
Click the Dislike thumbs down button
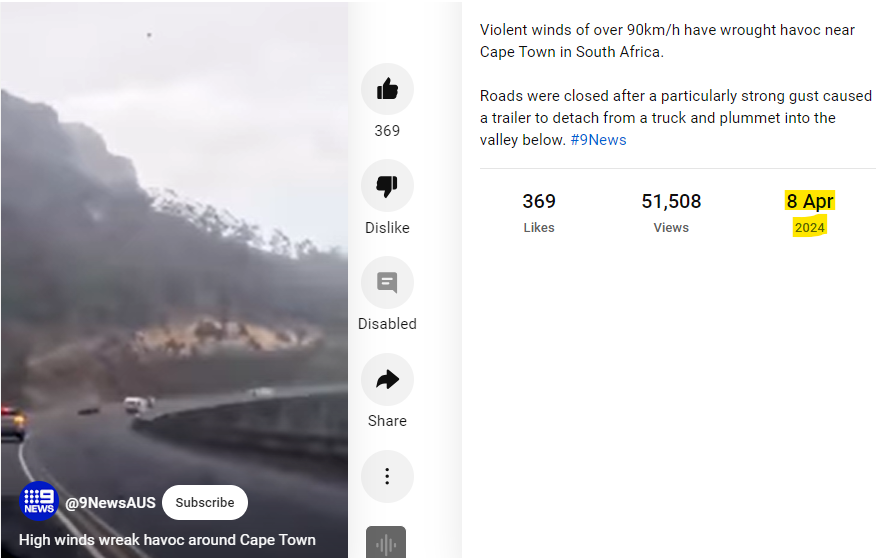click(x=387, y=185)
